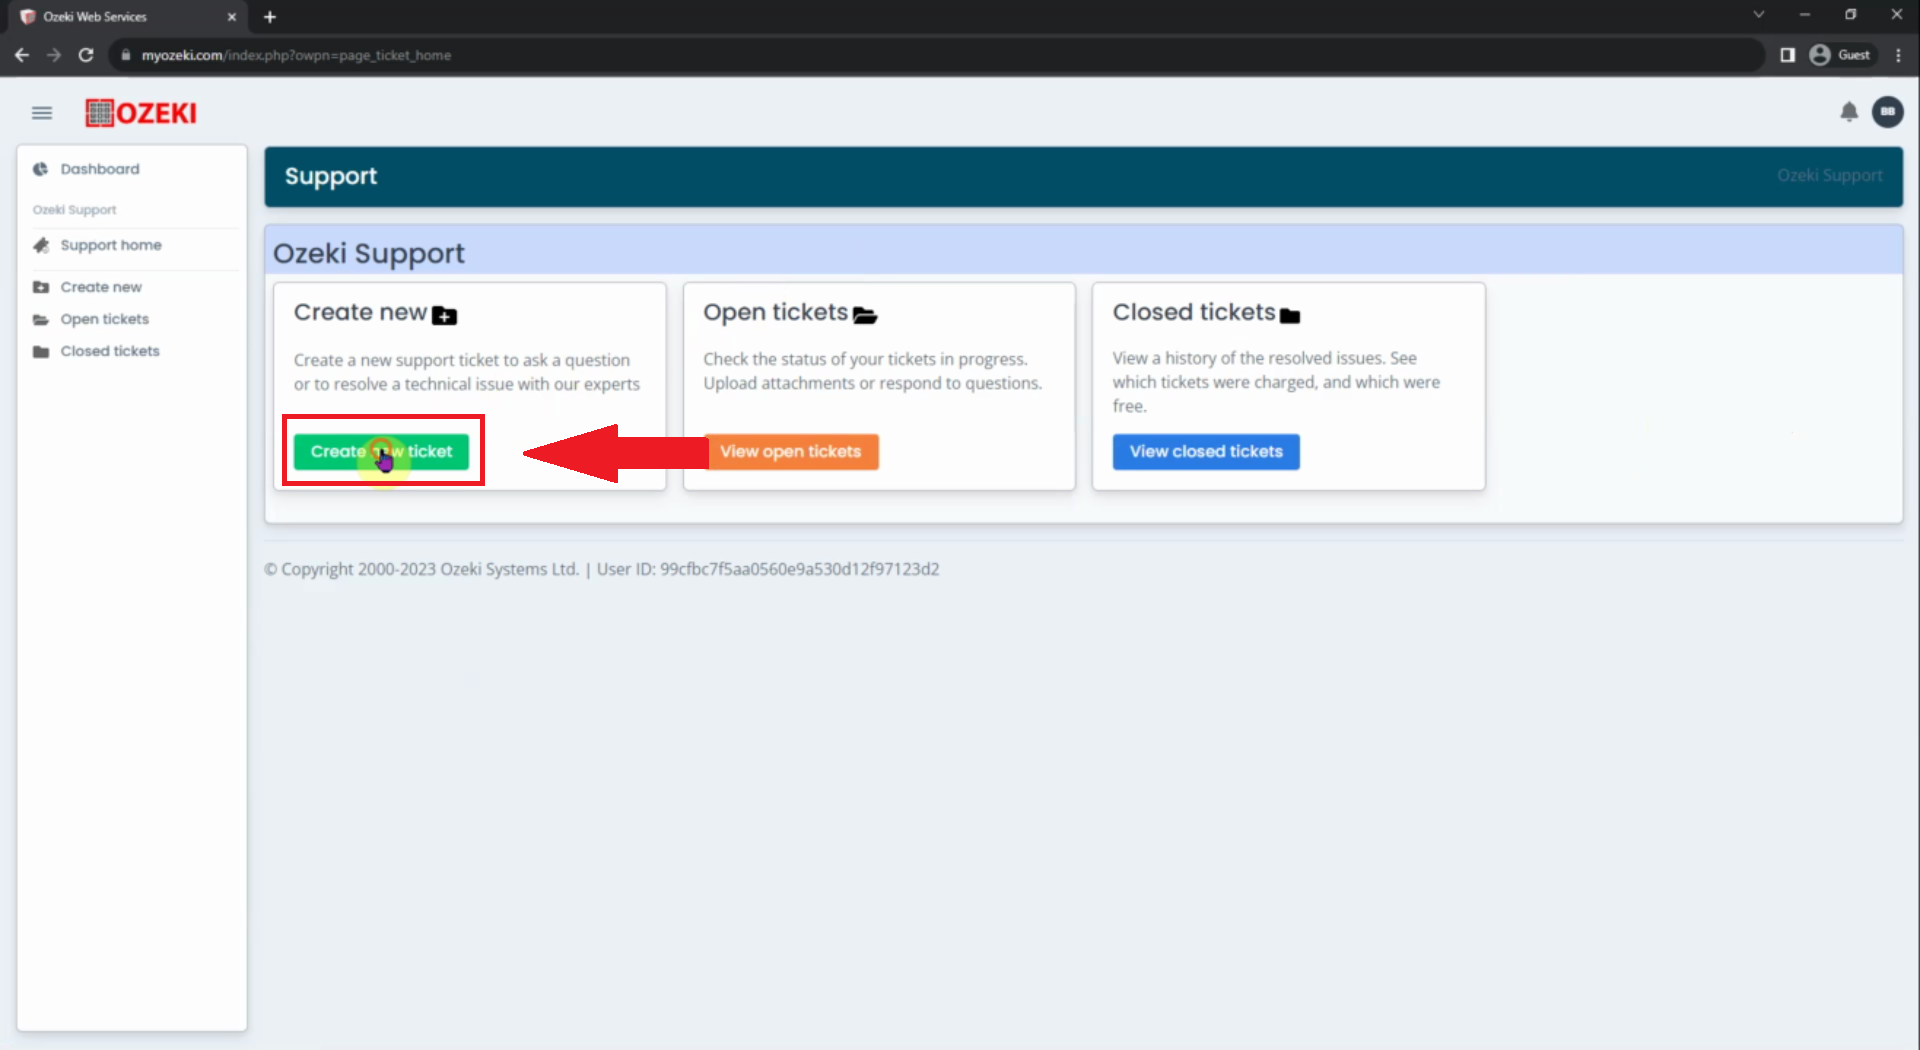Open the notifications bell
Viewport: 1920px width, 1050px height.
[1849, 112]
